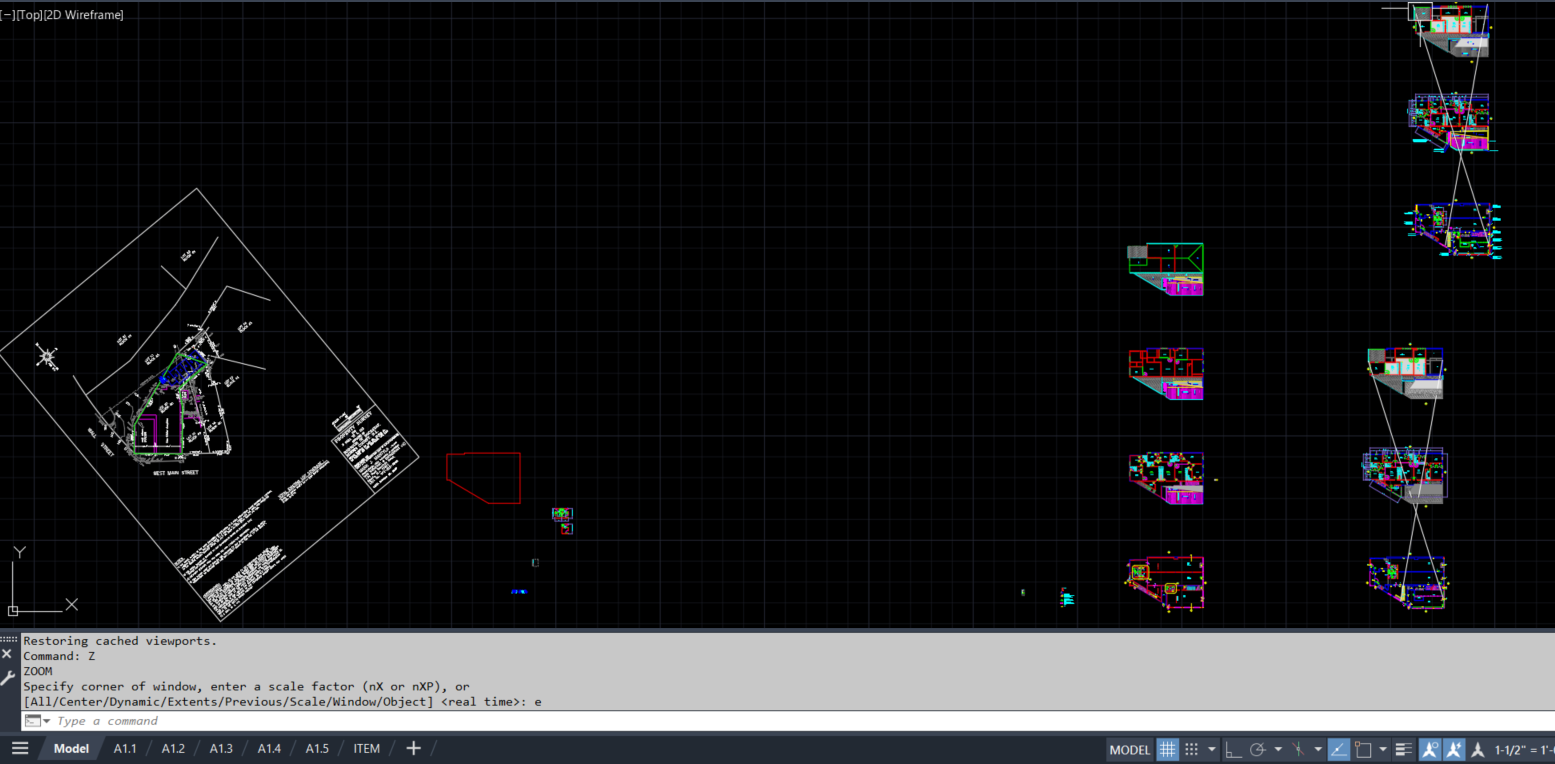Enable Polar Tracking in the status bar
The height and width of the screenshot is (764, 1555).
(1258, 749)
